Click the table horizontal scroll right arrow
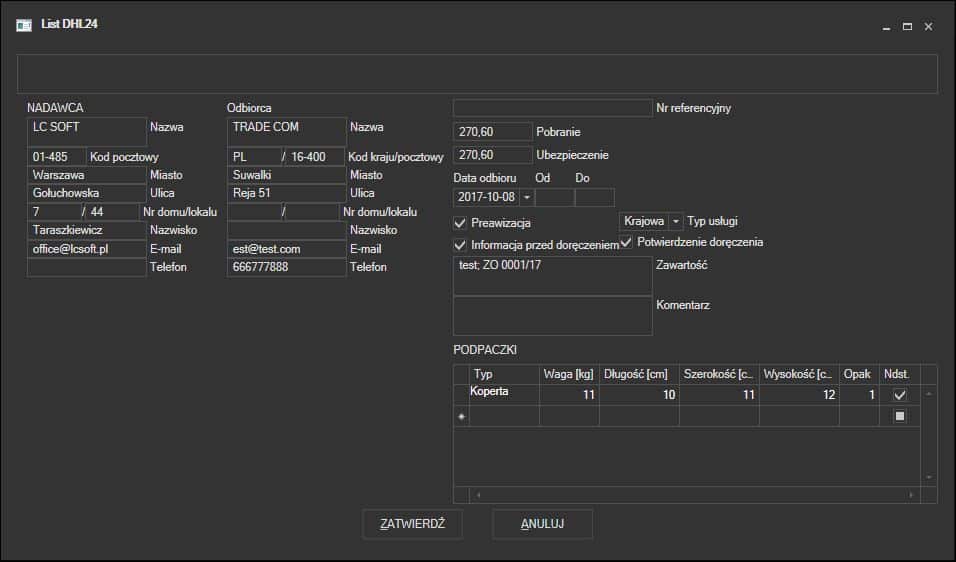956x562 pixels. [x=911, y=495]
